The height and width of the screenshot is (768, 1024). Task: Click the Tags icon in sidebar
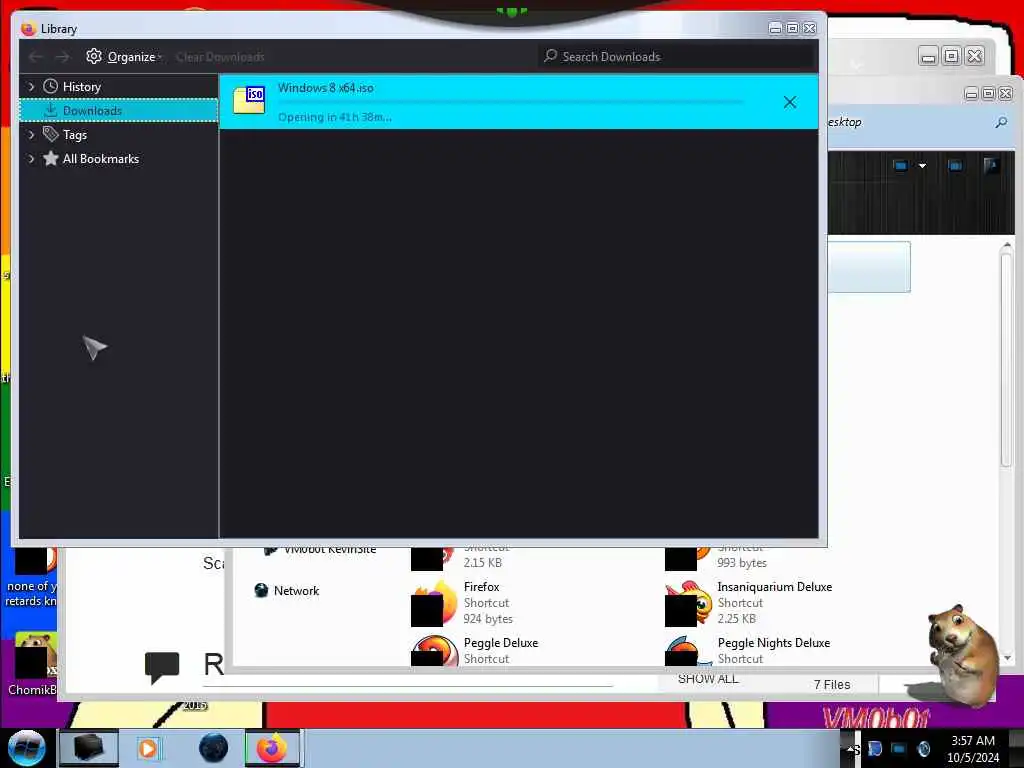(50, 135)
